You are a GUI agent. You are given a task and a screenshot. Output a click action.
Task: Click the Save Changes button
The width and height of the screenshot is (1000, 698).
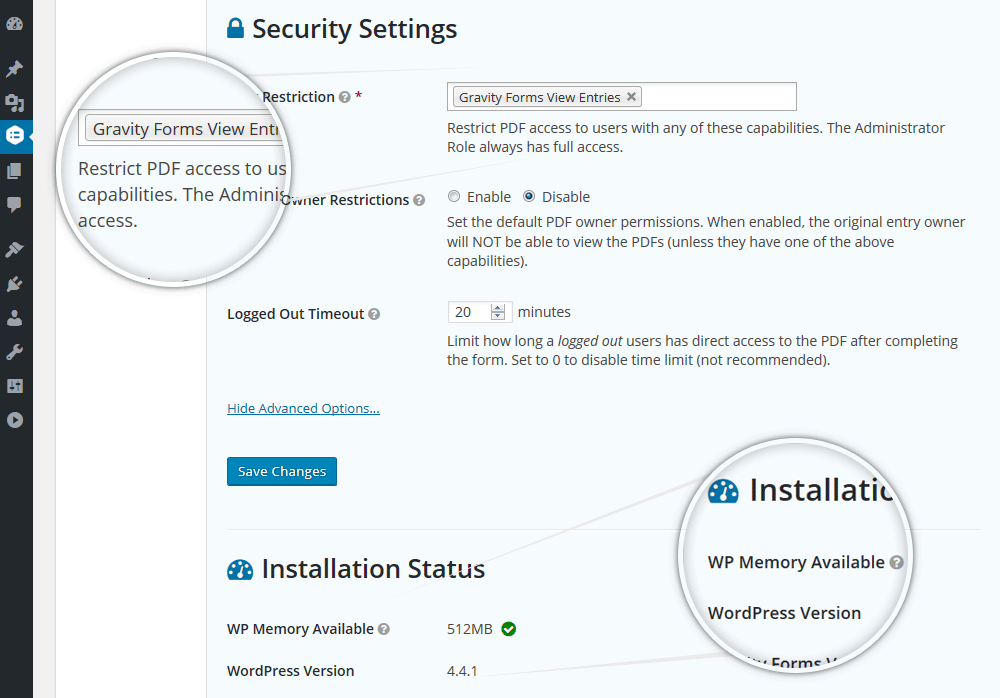click(282, 472)
